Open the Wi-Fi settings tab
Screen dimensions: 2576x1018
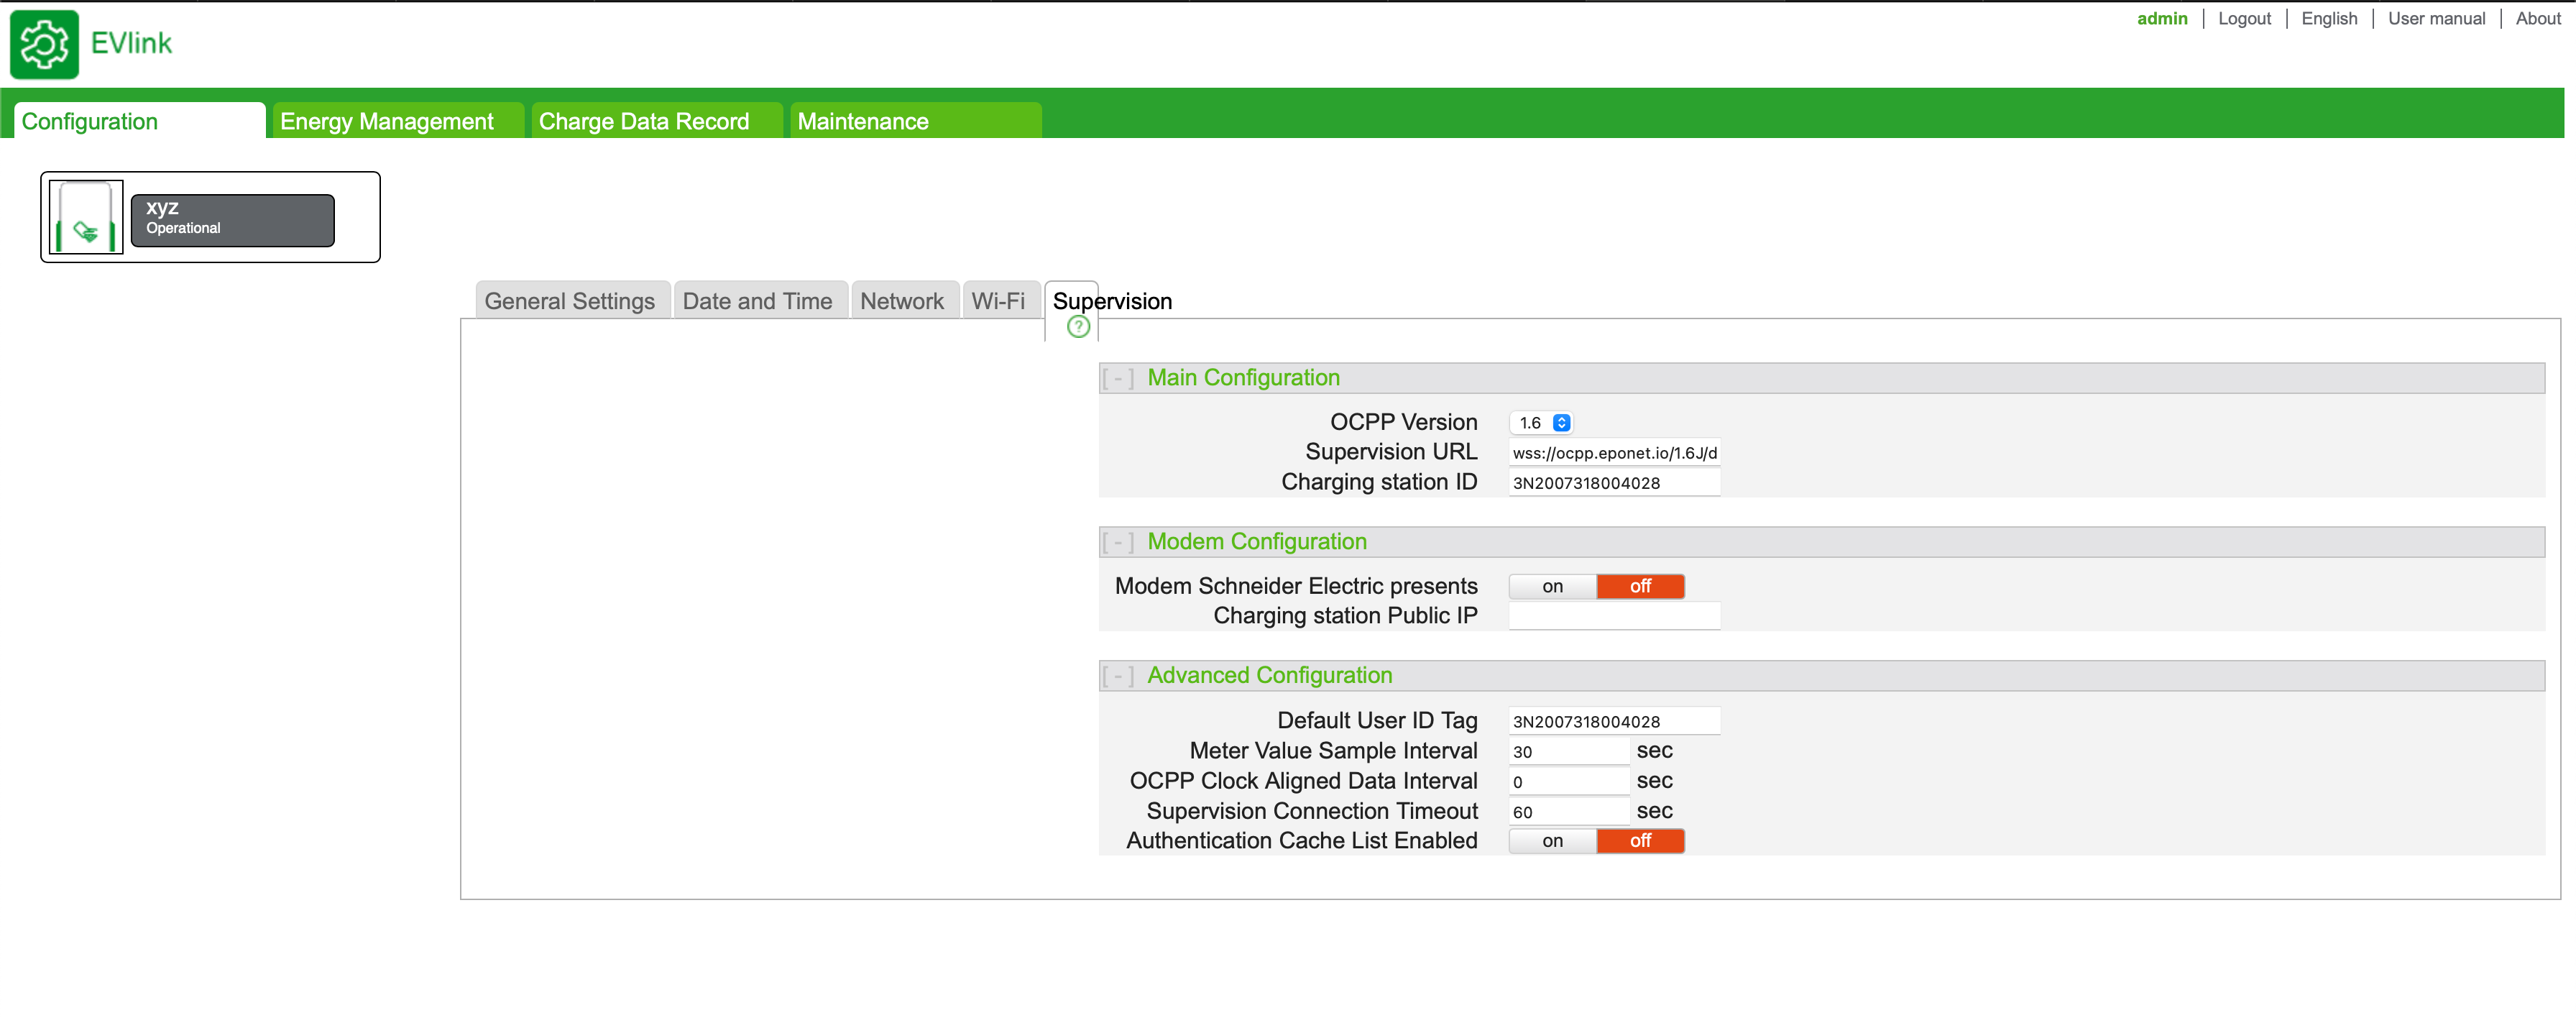pyautogui.click(x=998, y=301)
